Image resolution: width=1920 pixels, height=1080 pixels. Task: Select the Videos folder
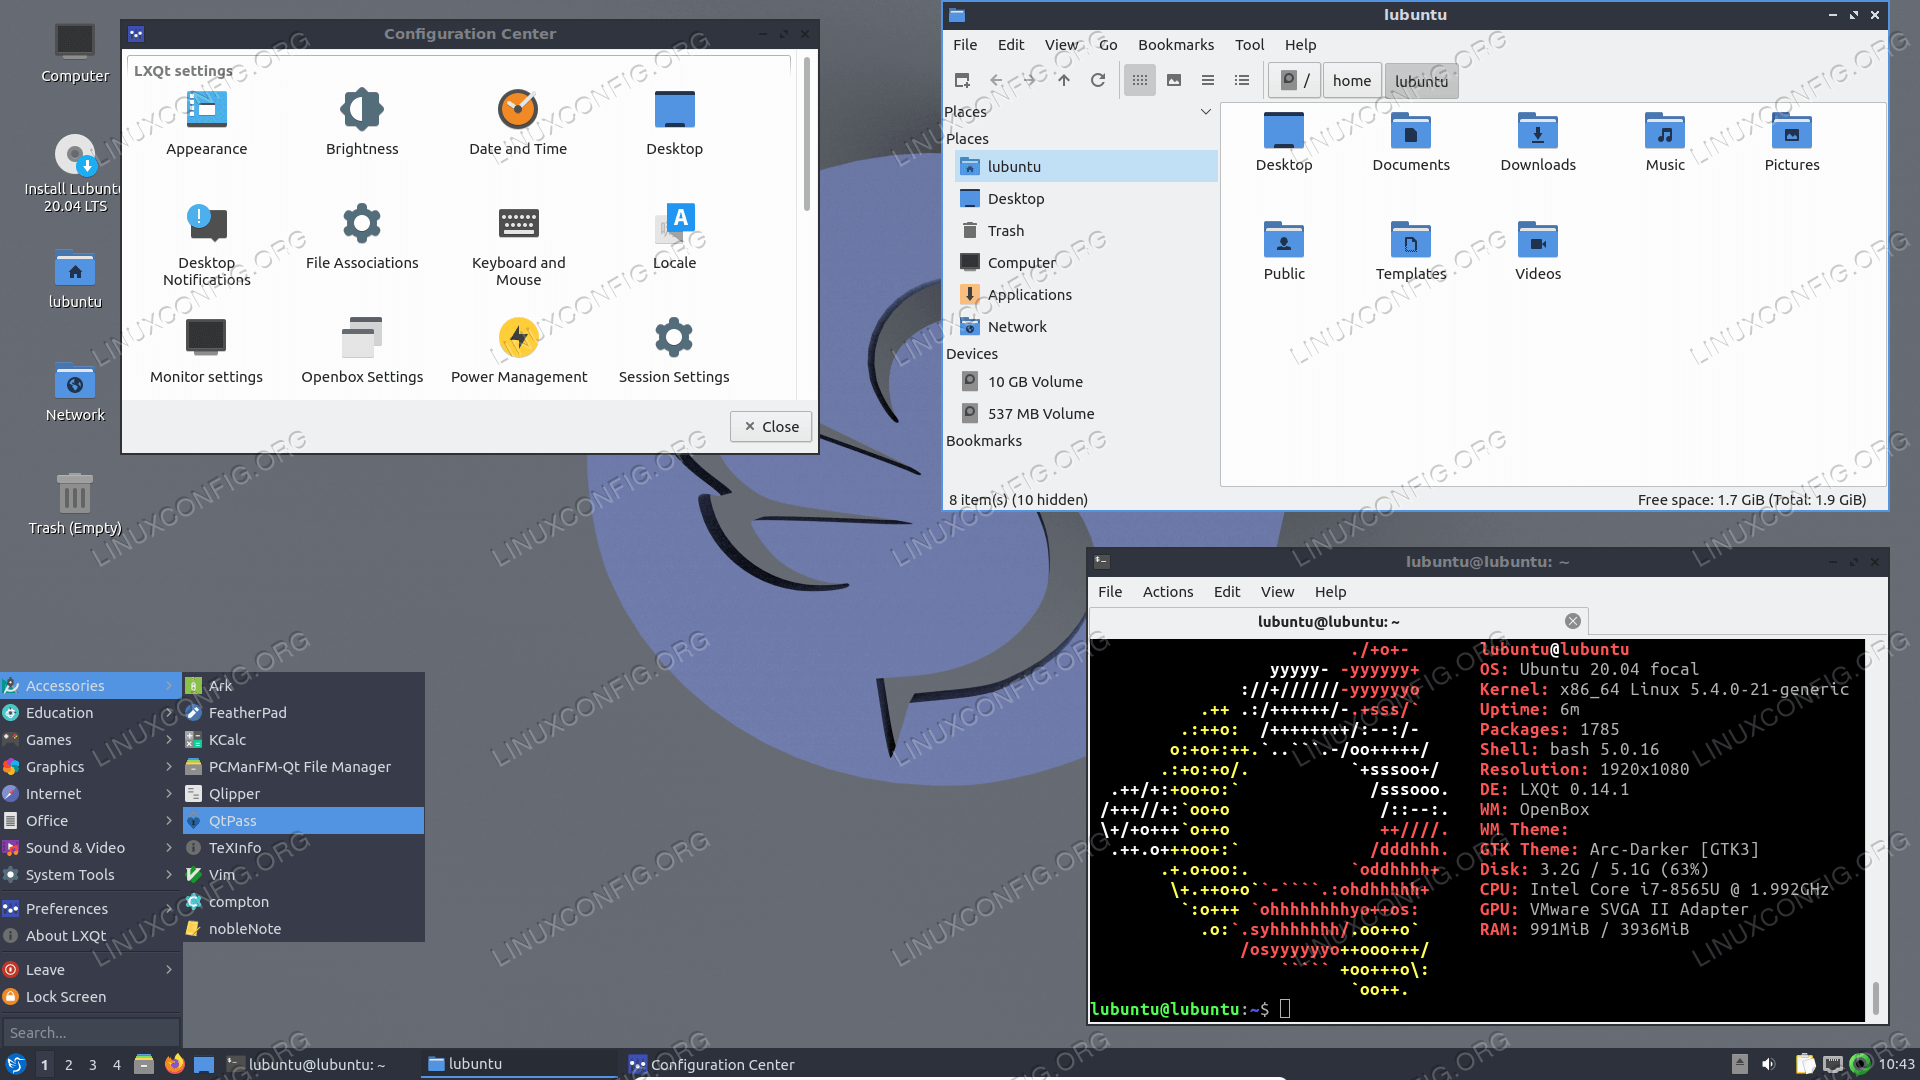point(1538,250)
